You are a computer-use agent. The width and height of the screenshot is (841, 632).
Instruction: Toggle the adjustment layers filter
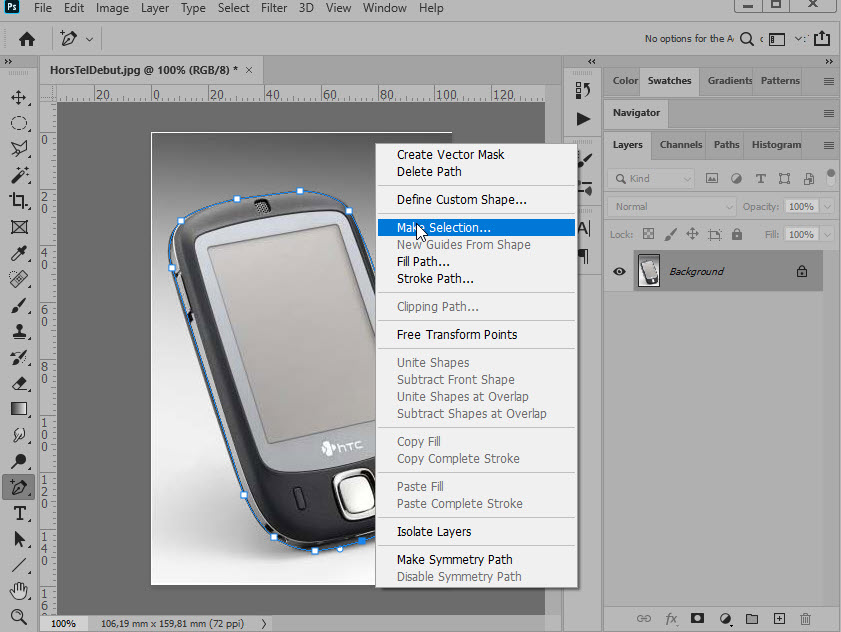click(x=736, y=179)
